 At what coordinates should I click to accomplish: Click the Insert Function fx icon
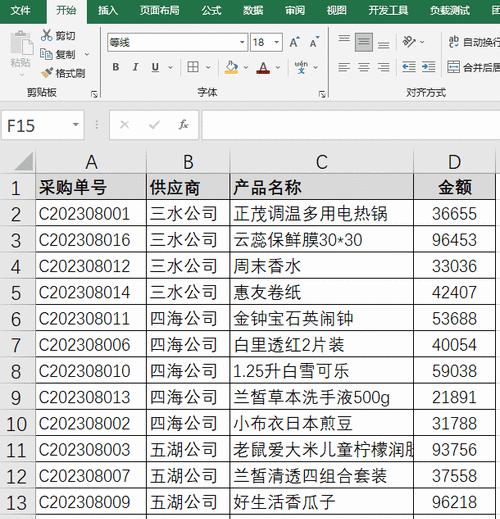pos(183,125)
